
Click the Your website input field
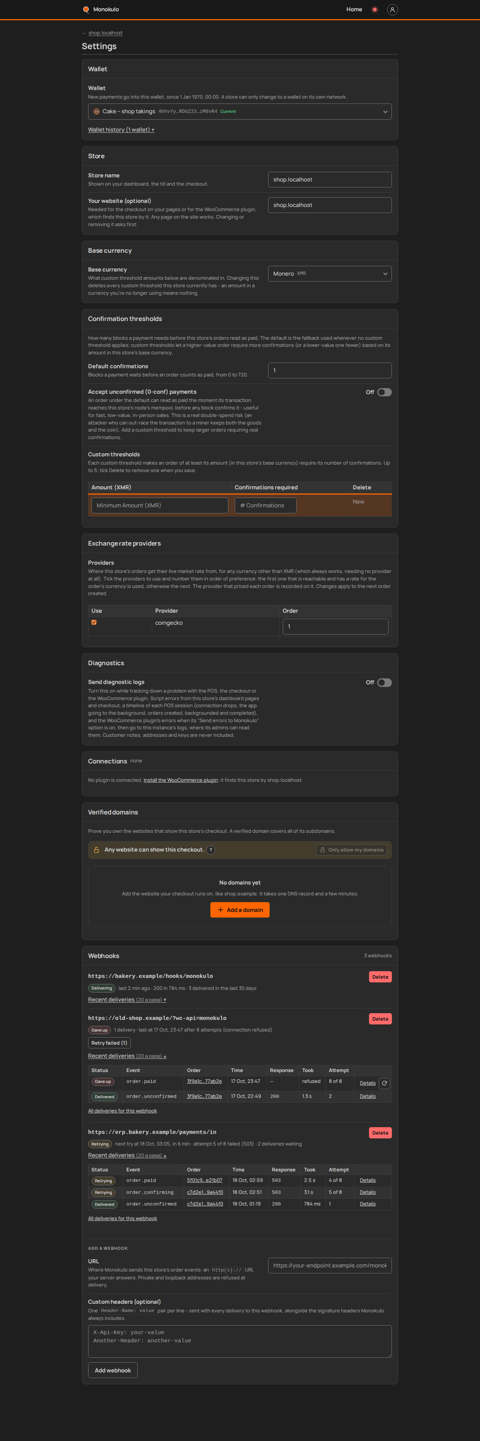[330, 205]
